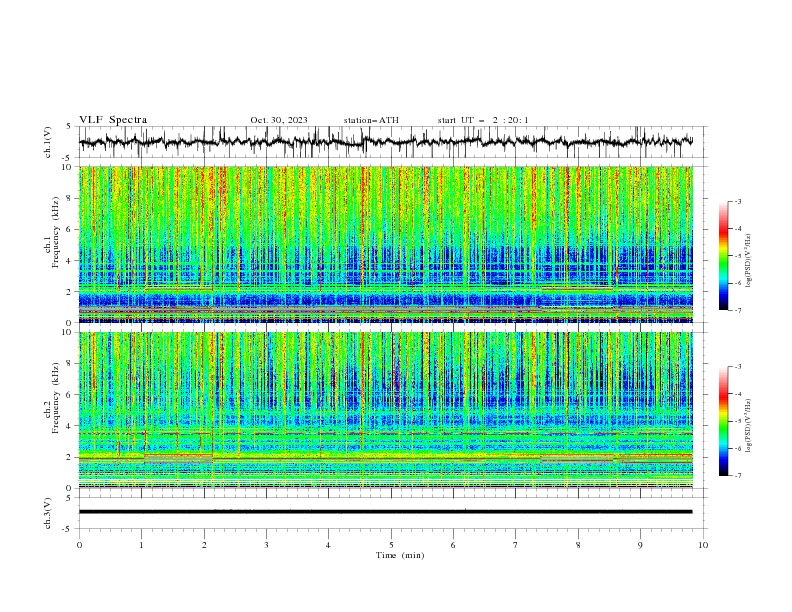This screenshot has height=612, width=792.
Task: Click the time axis tick label '3'
Action: 266,545
